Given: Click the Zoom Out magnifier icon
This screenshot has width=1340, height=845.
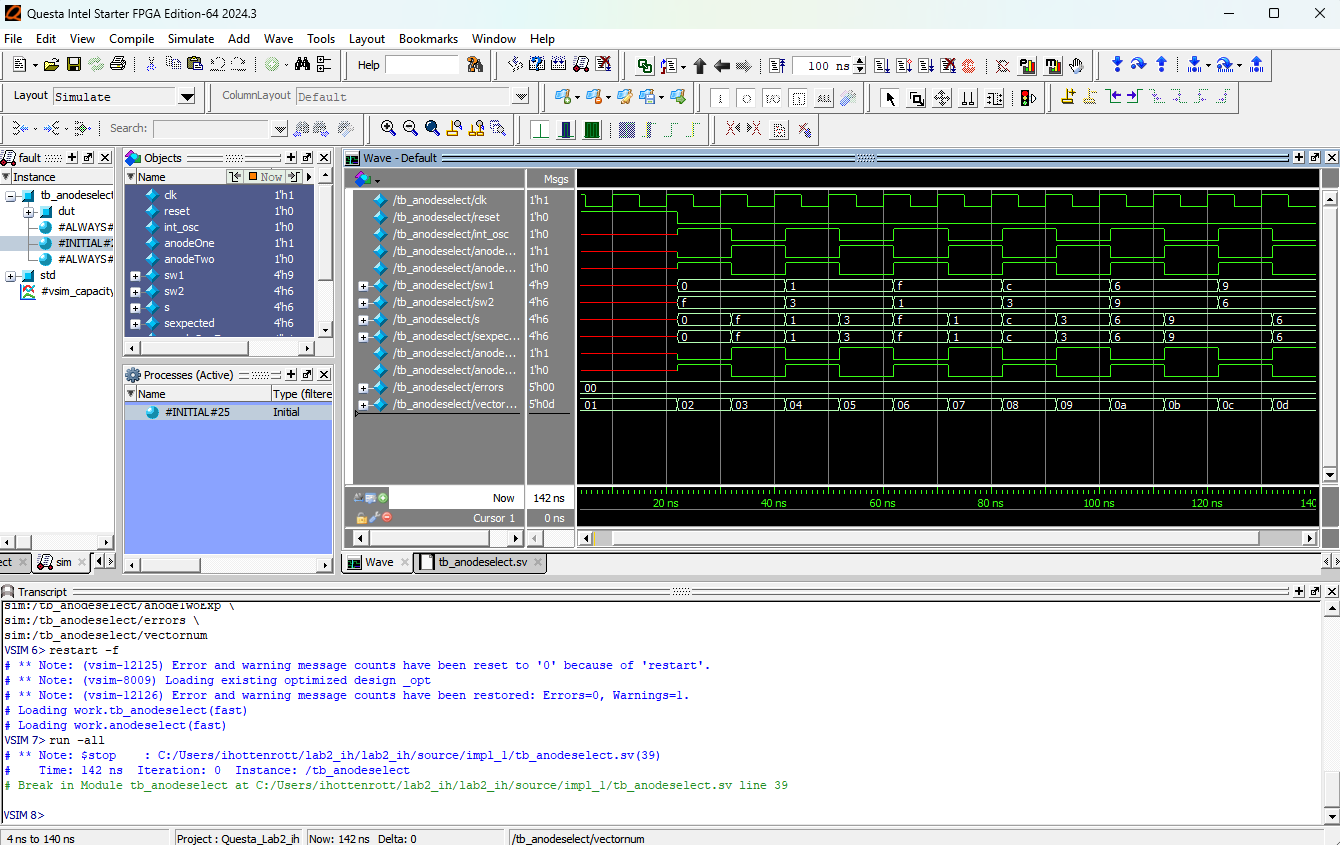Looking at the screenshot, I should 410,128.
